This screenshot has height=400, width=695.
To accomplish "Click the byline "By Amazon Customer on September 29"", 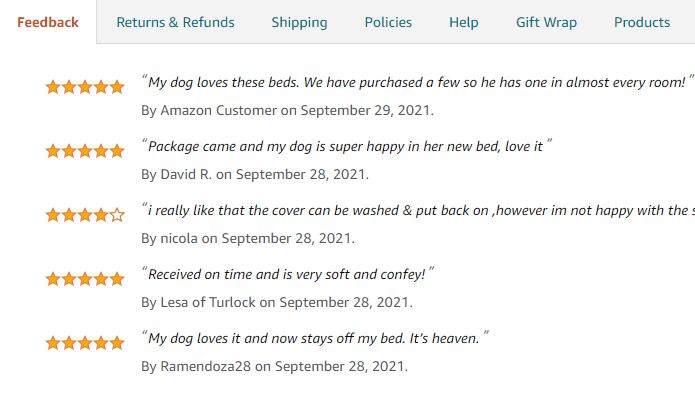I will pos(287,110).
